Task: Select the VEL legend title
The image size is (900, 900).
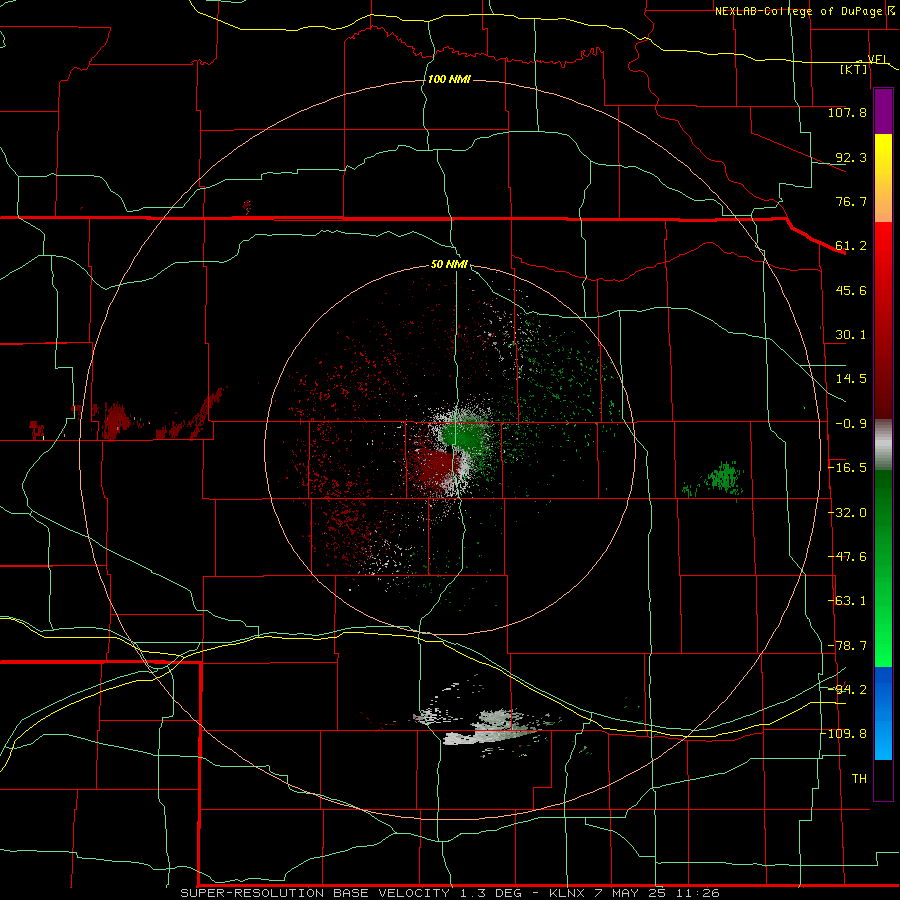Action: pyautogui.click(x=878, y=59)
